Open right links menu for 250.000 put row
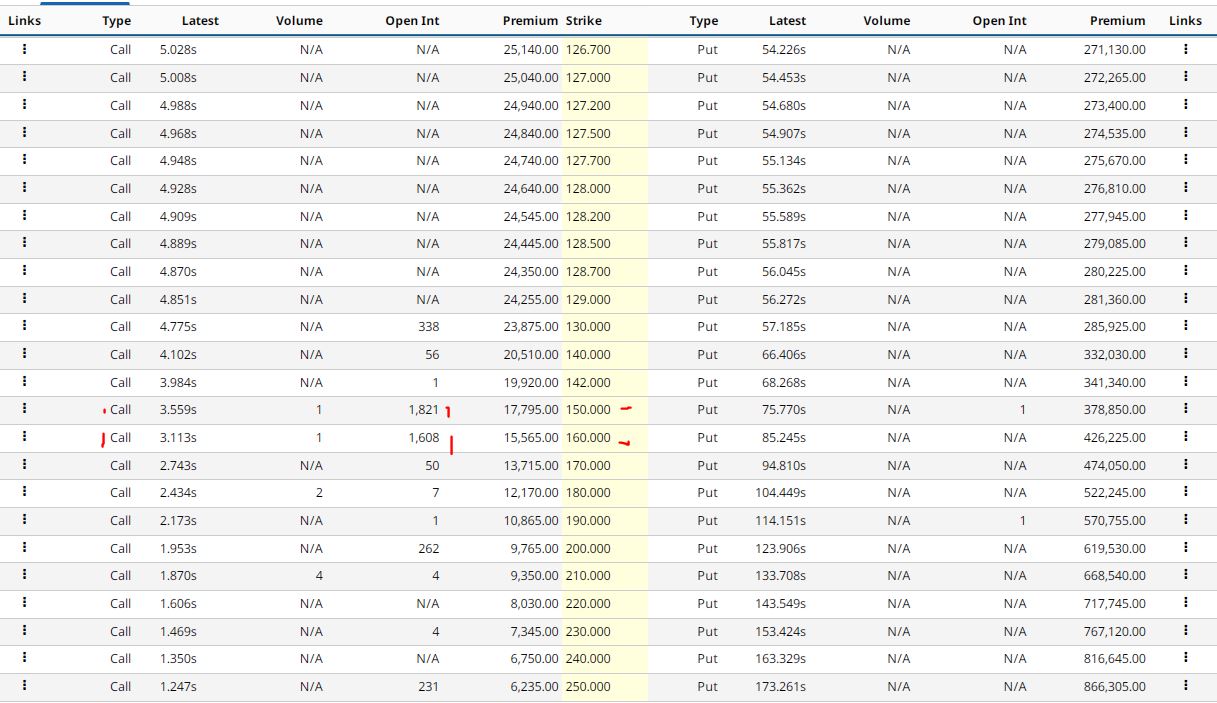This screenshot has width=1217, height=703. click(1185, 686)
